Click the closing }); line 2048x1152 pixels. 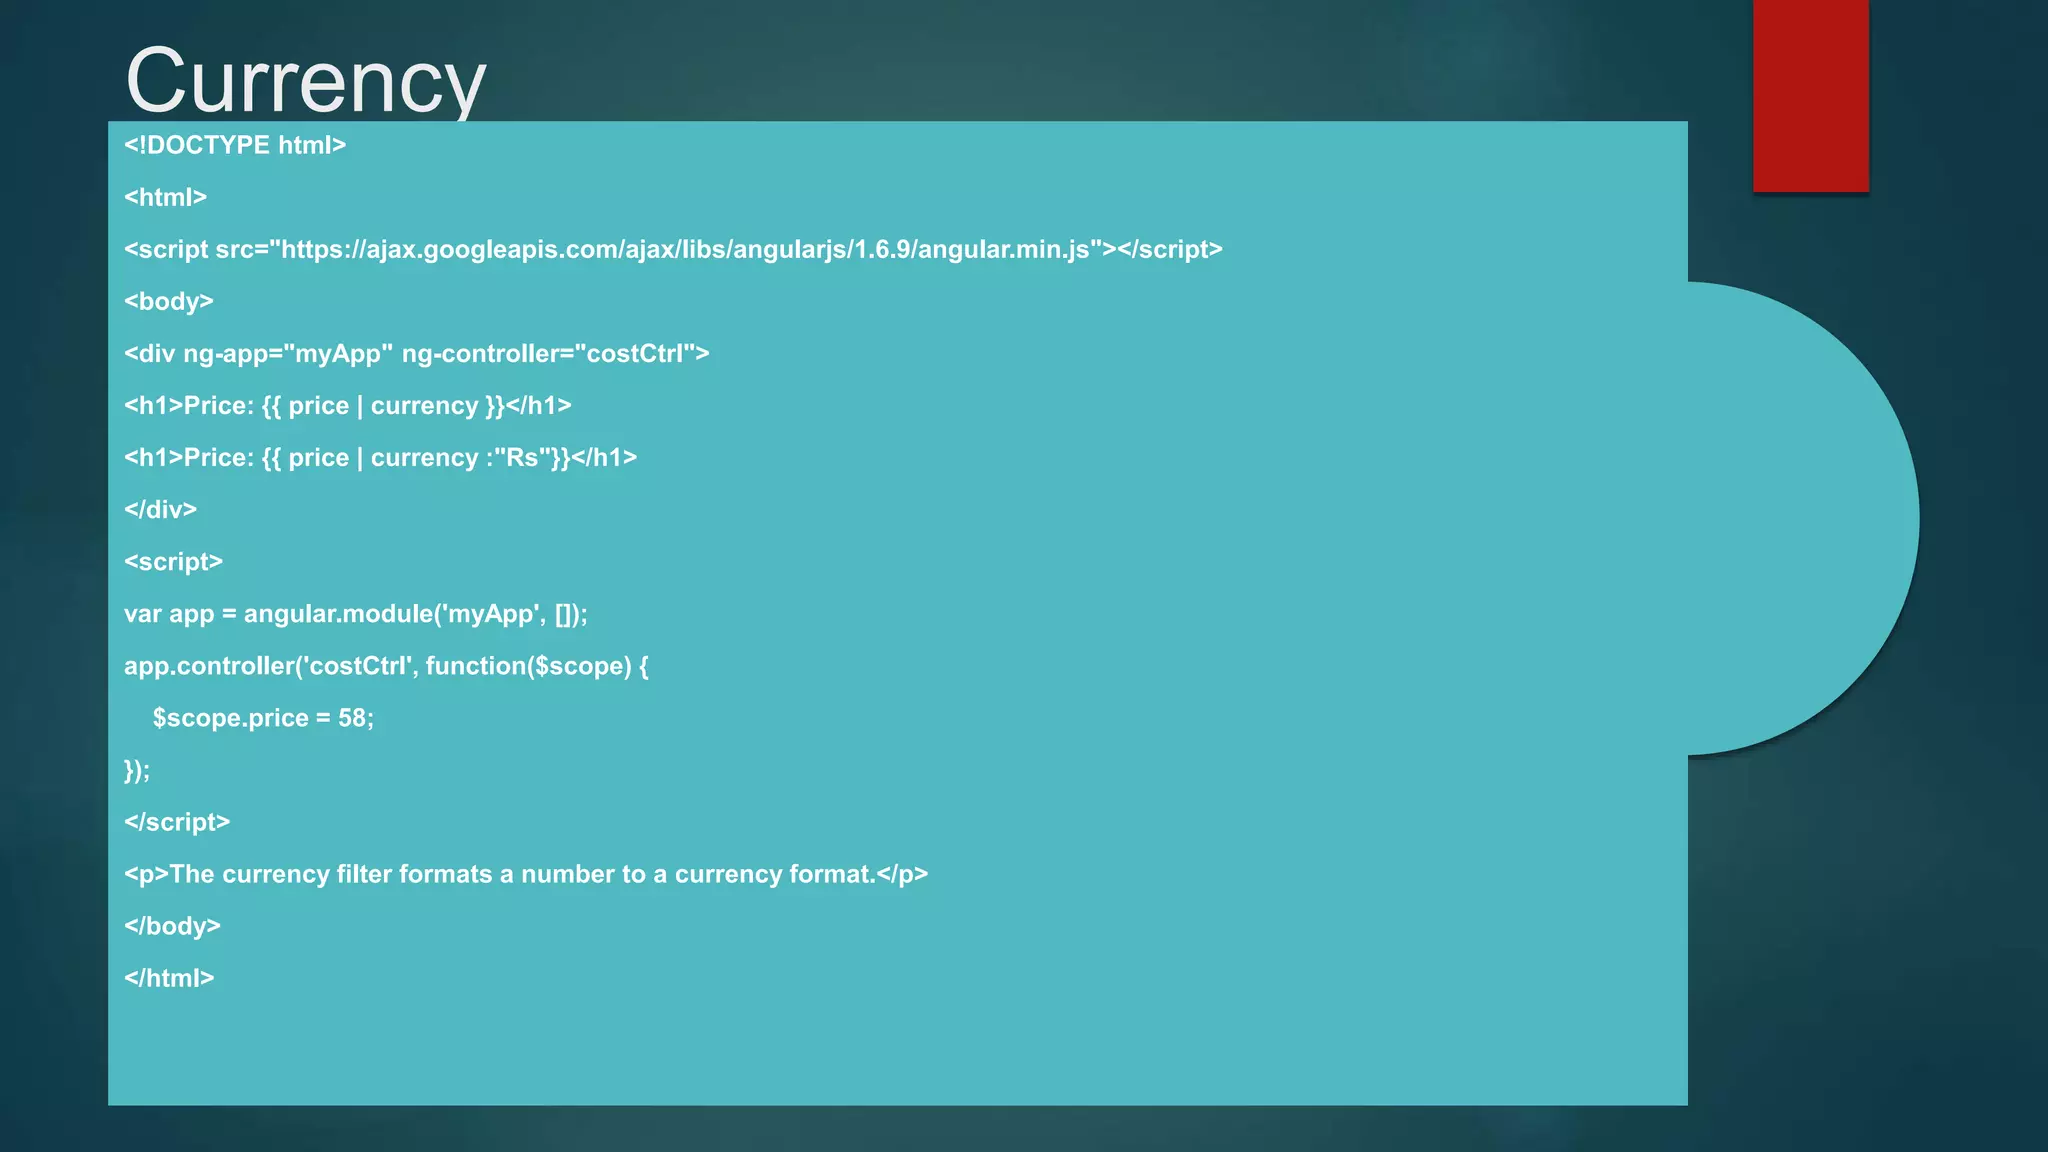tap(137, 769)
